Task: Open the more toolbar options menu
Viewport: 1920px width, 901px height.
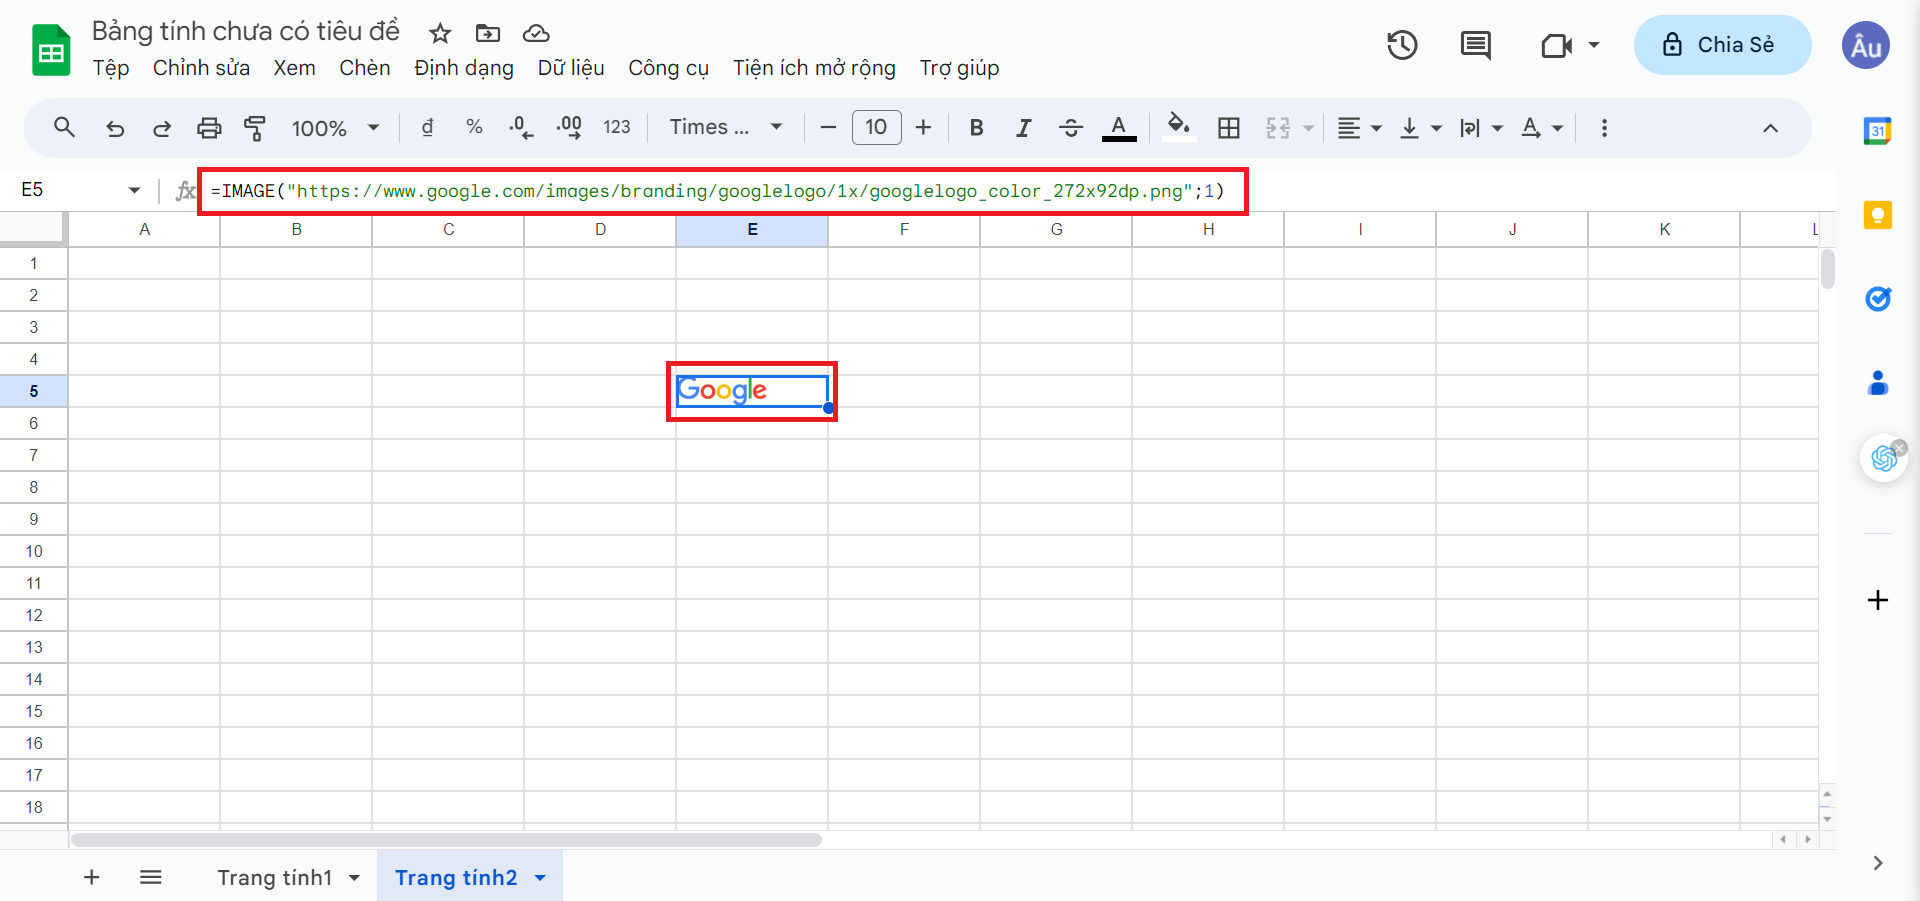Action: click(1604, 127)
